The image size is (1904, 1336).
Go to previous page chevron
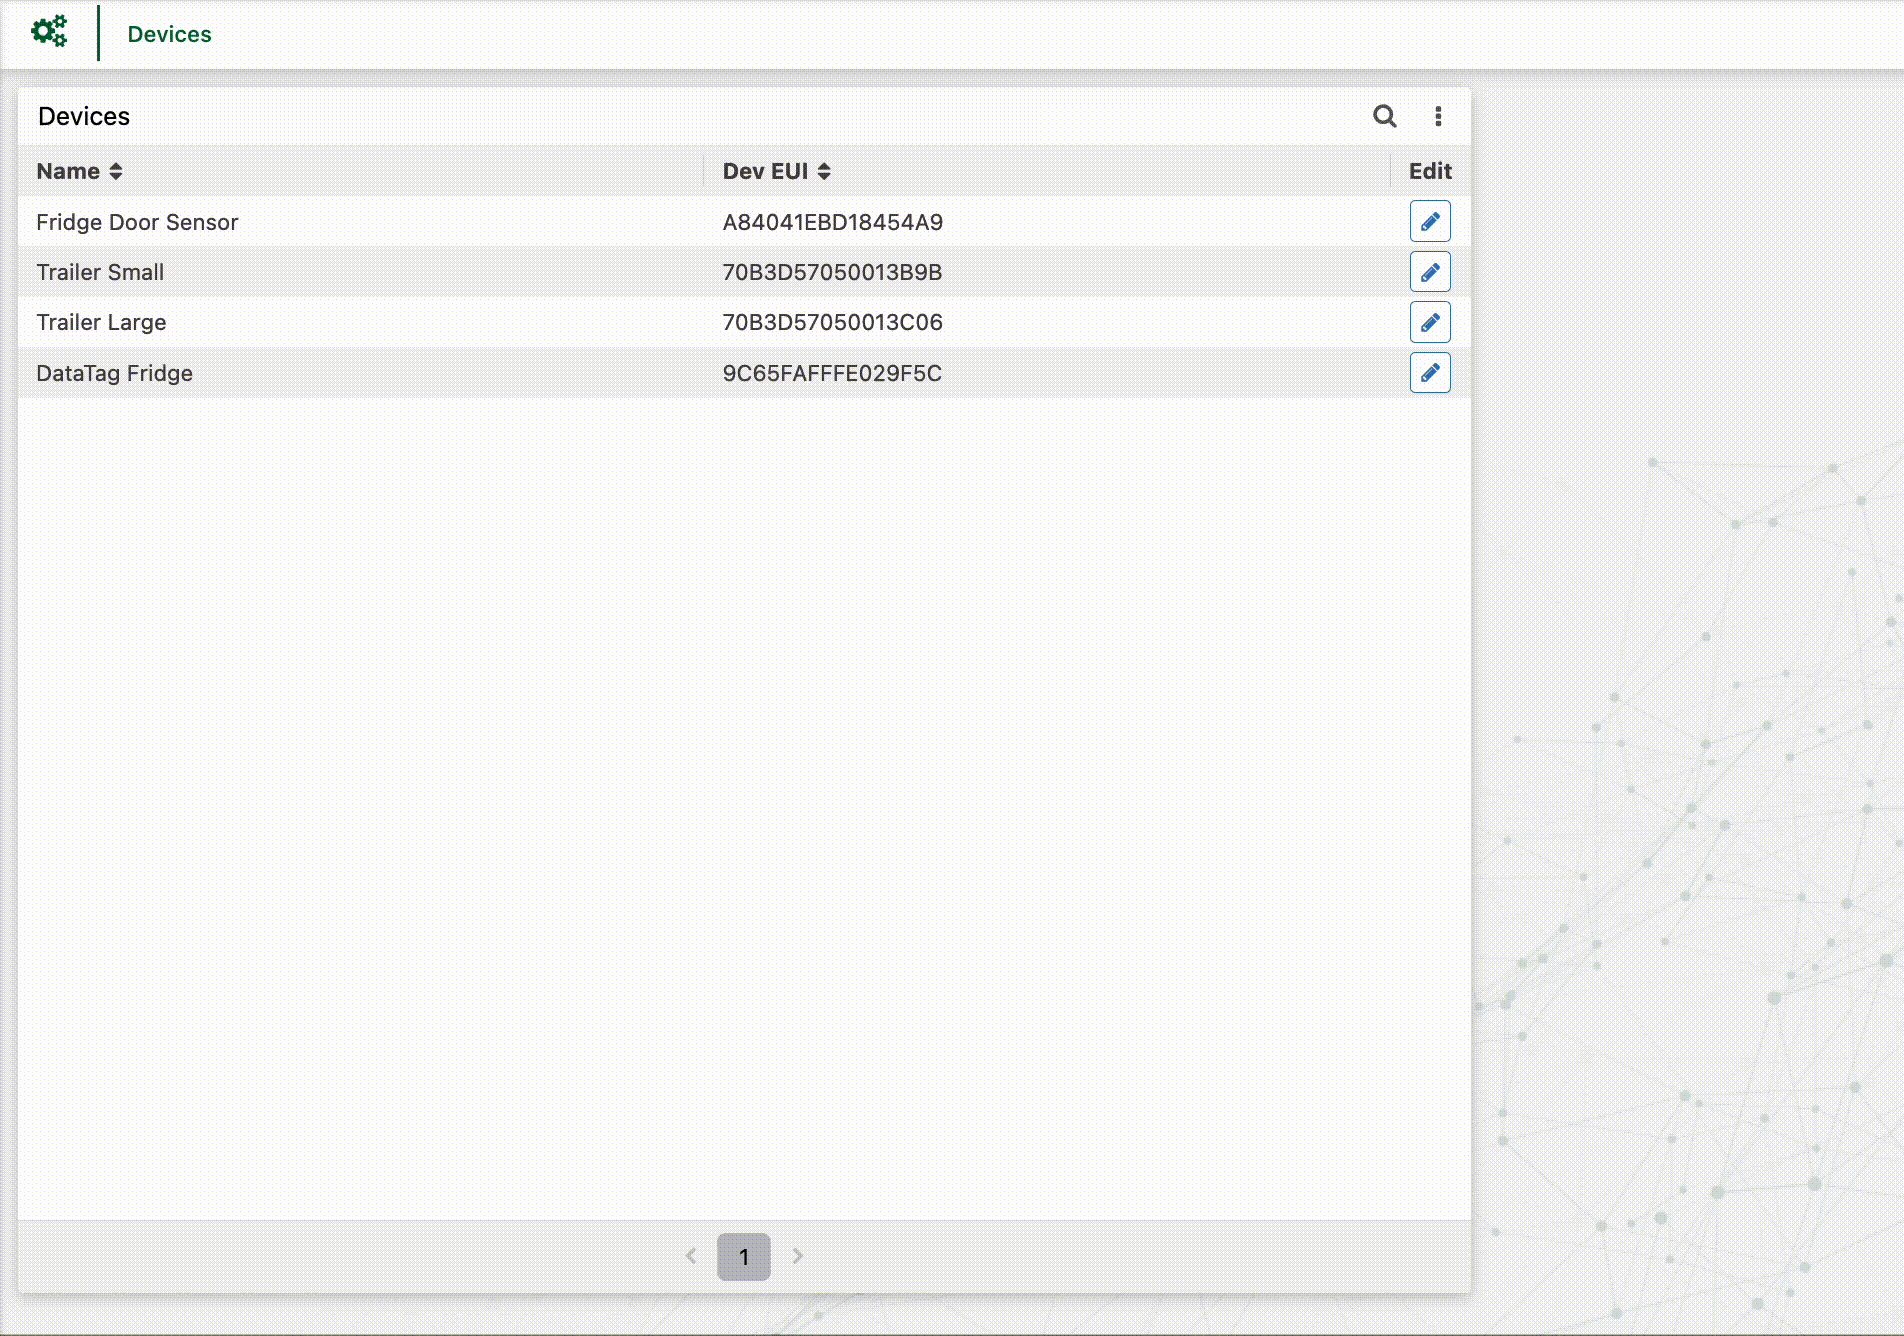pyautogui.click(x=691, y=1256)
